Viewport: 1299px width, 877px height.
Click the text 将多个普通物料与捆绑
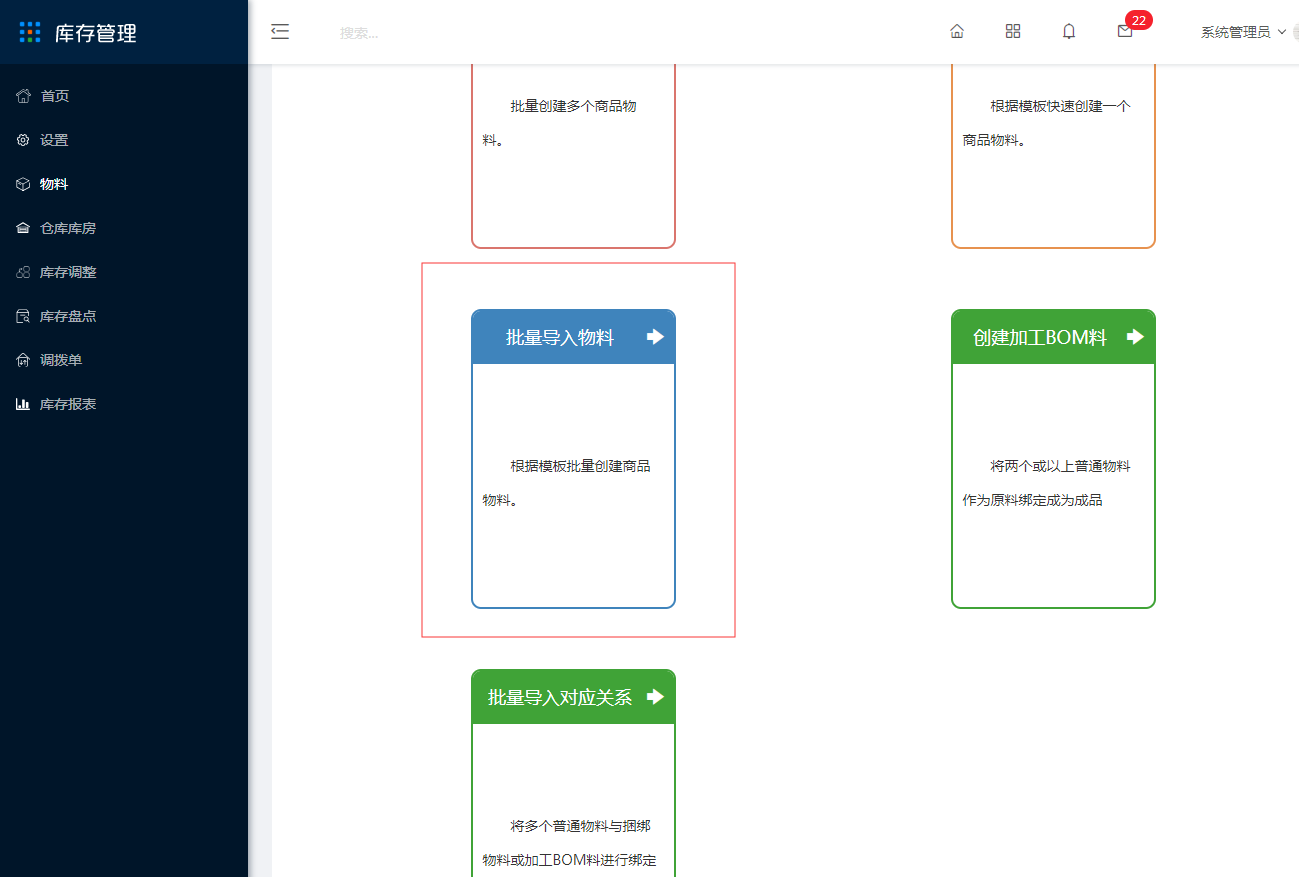click(x=581, y=826)
